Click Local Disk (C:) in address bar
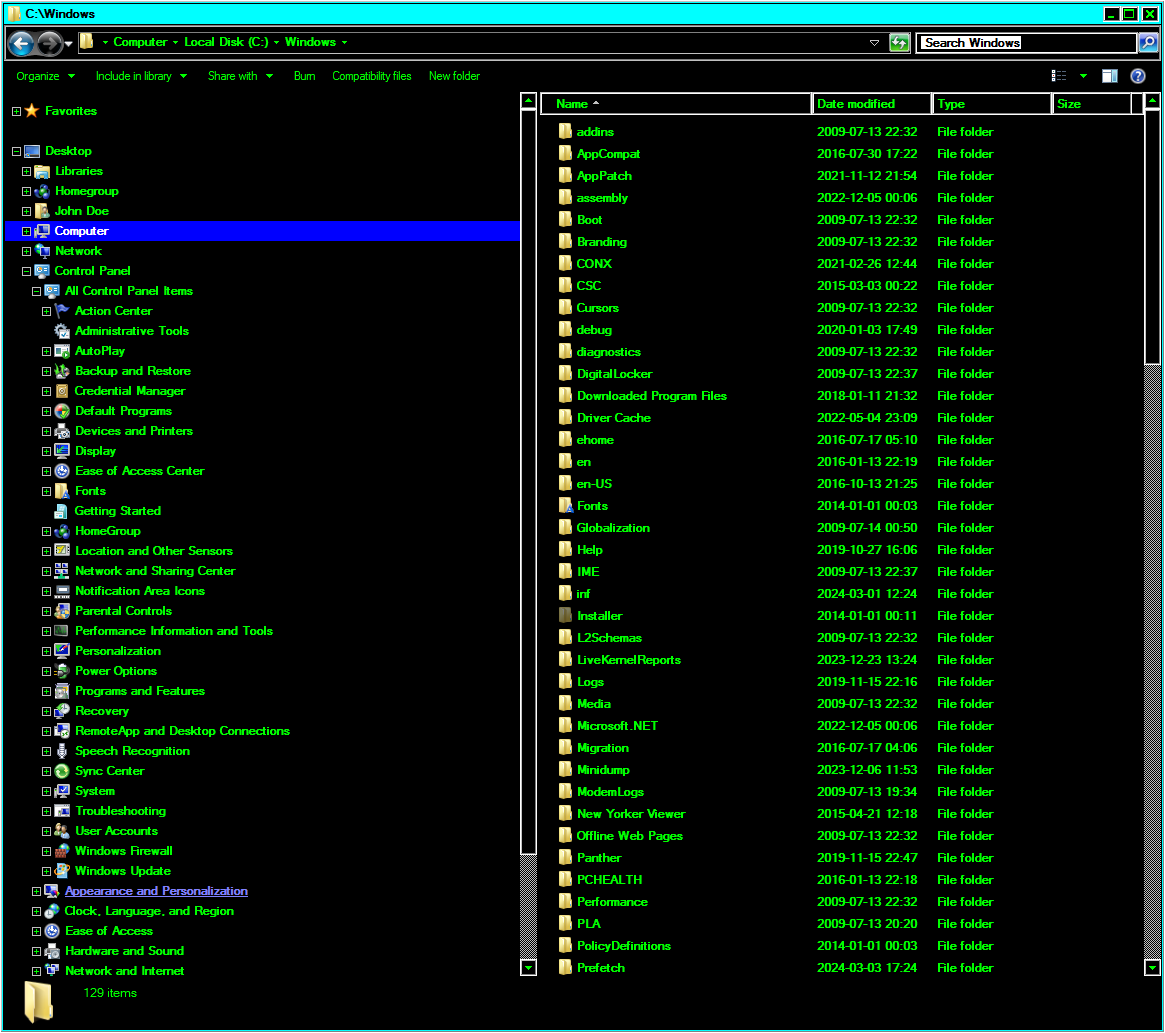1165x1033 pixels. pyautogui.click(x=226, y=42)
